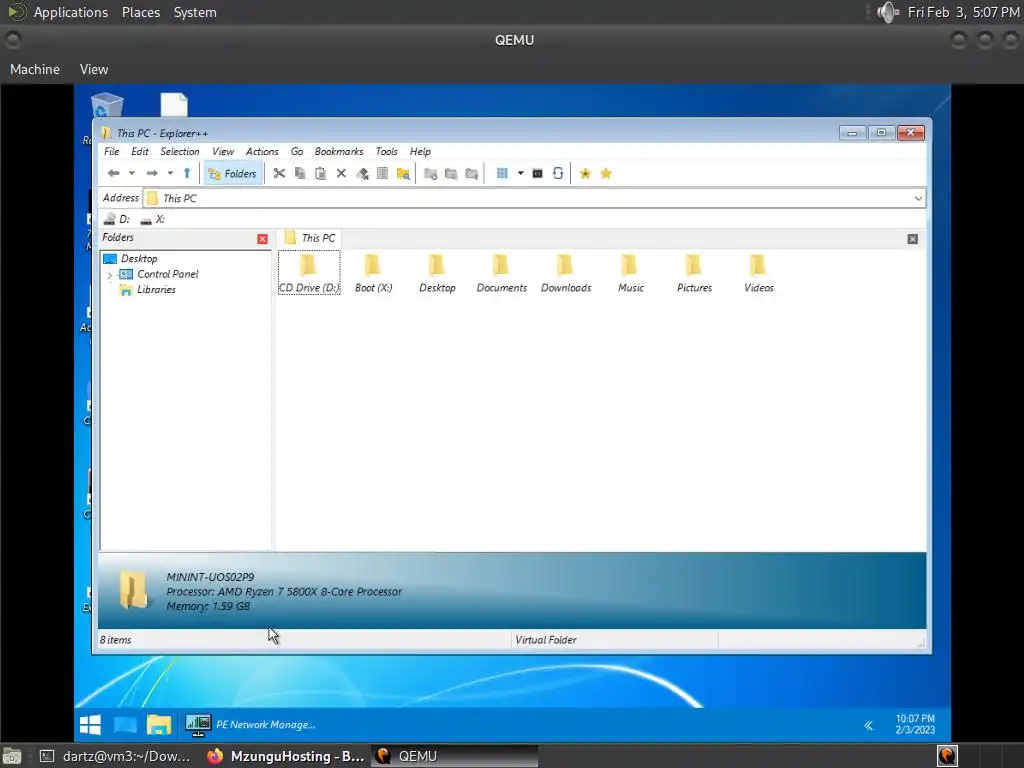The height and width of the screenshot is (768, 1024).
Task: Open the QEMU Machine menu
Action: 35,69
